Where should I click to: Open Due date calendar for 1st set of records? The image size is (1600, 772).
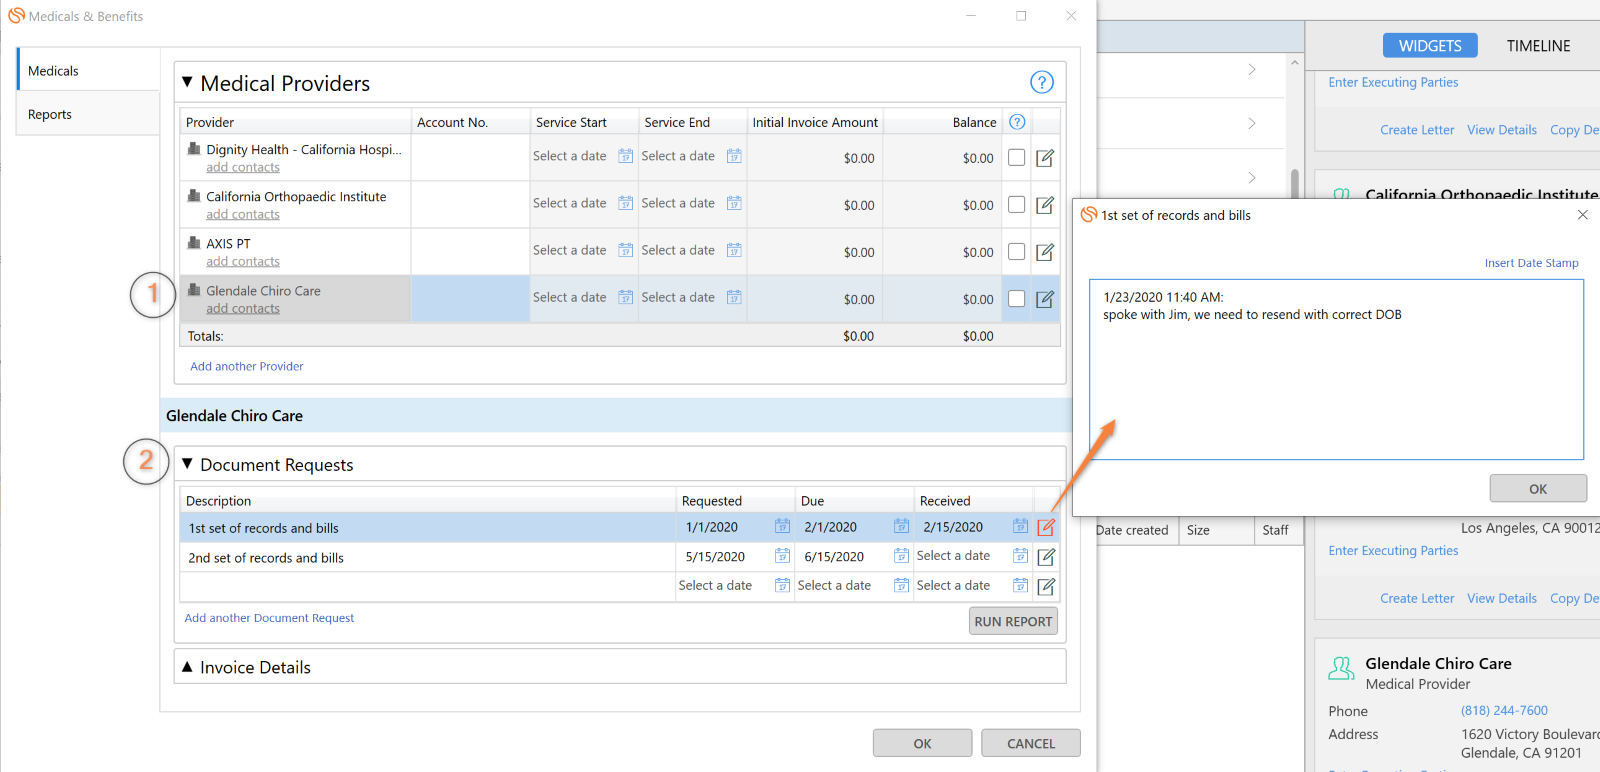[901, 526]
